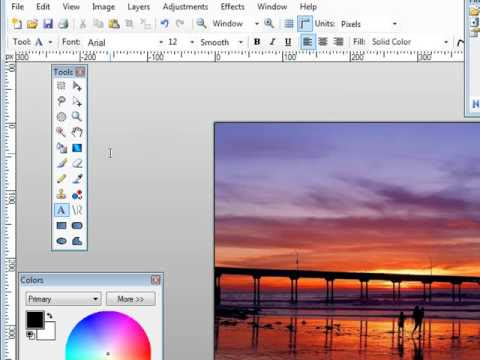Choose the Paint Bucket tool
480x360 pixels.
[x=61, y=148]
